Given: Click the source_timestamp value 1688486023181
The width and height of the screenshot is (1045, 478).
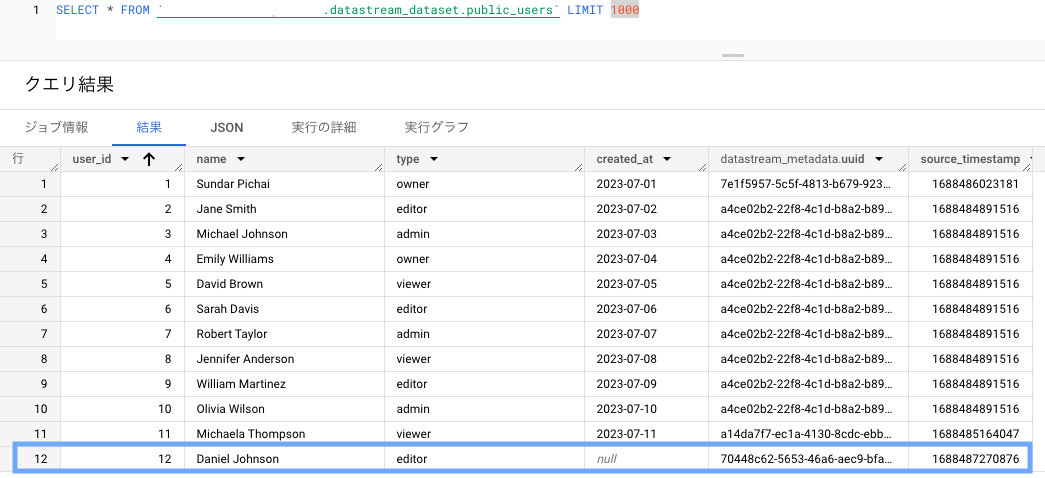Looking at the screenshot, I should coord(976,184).
